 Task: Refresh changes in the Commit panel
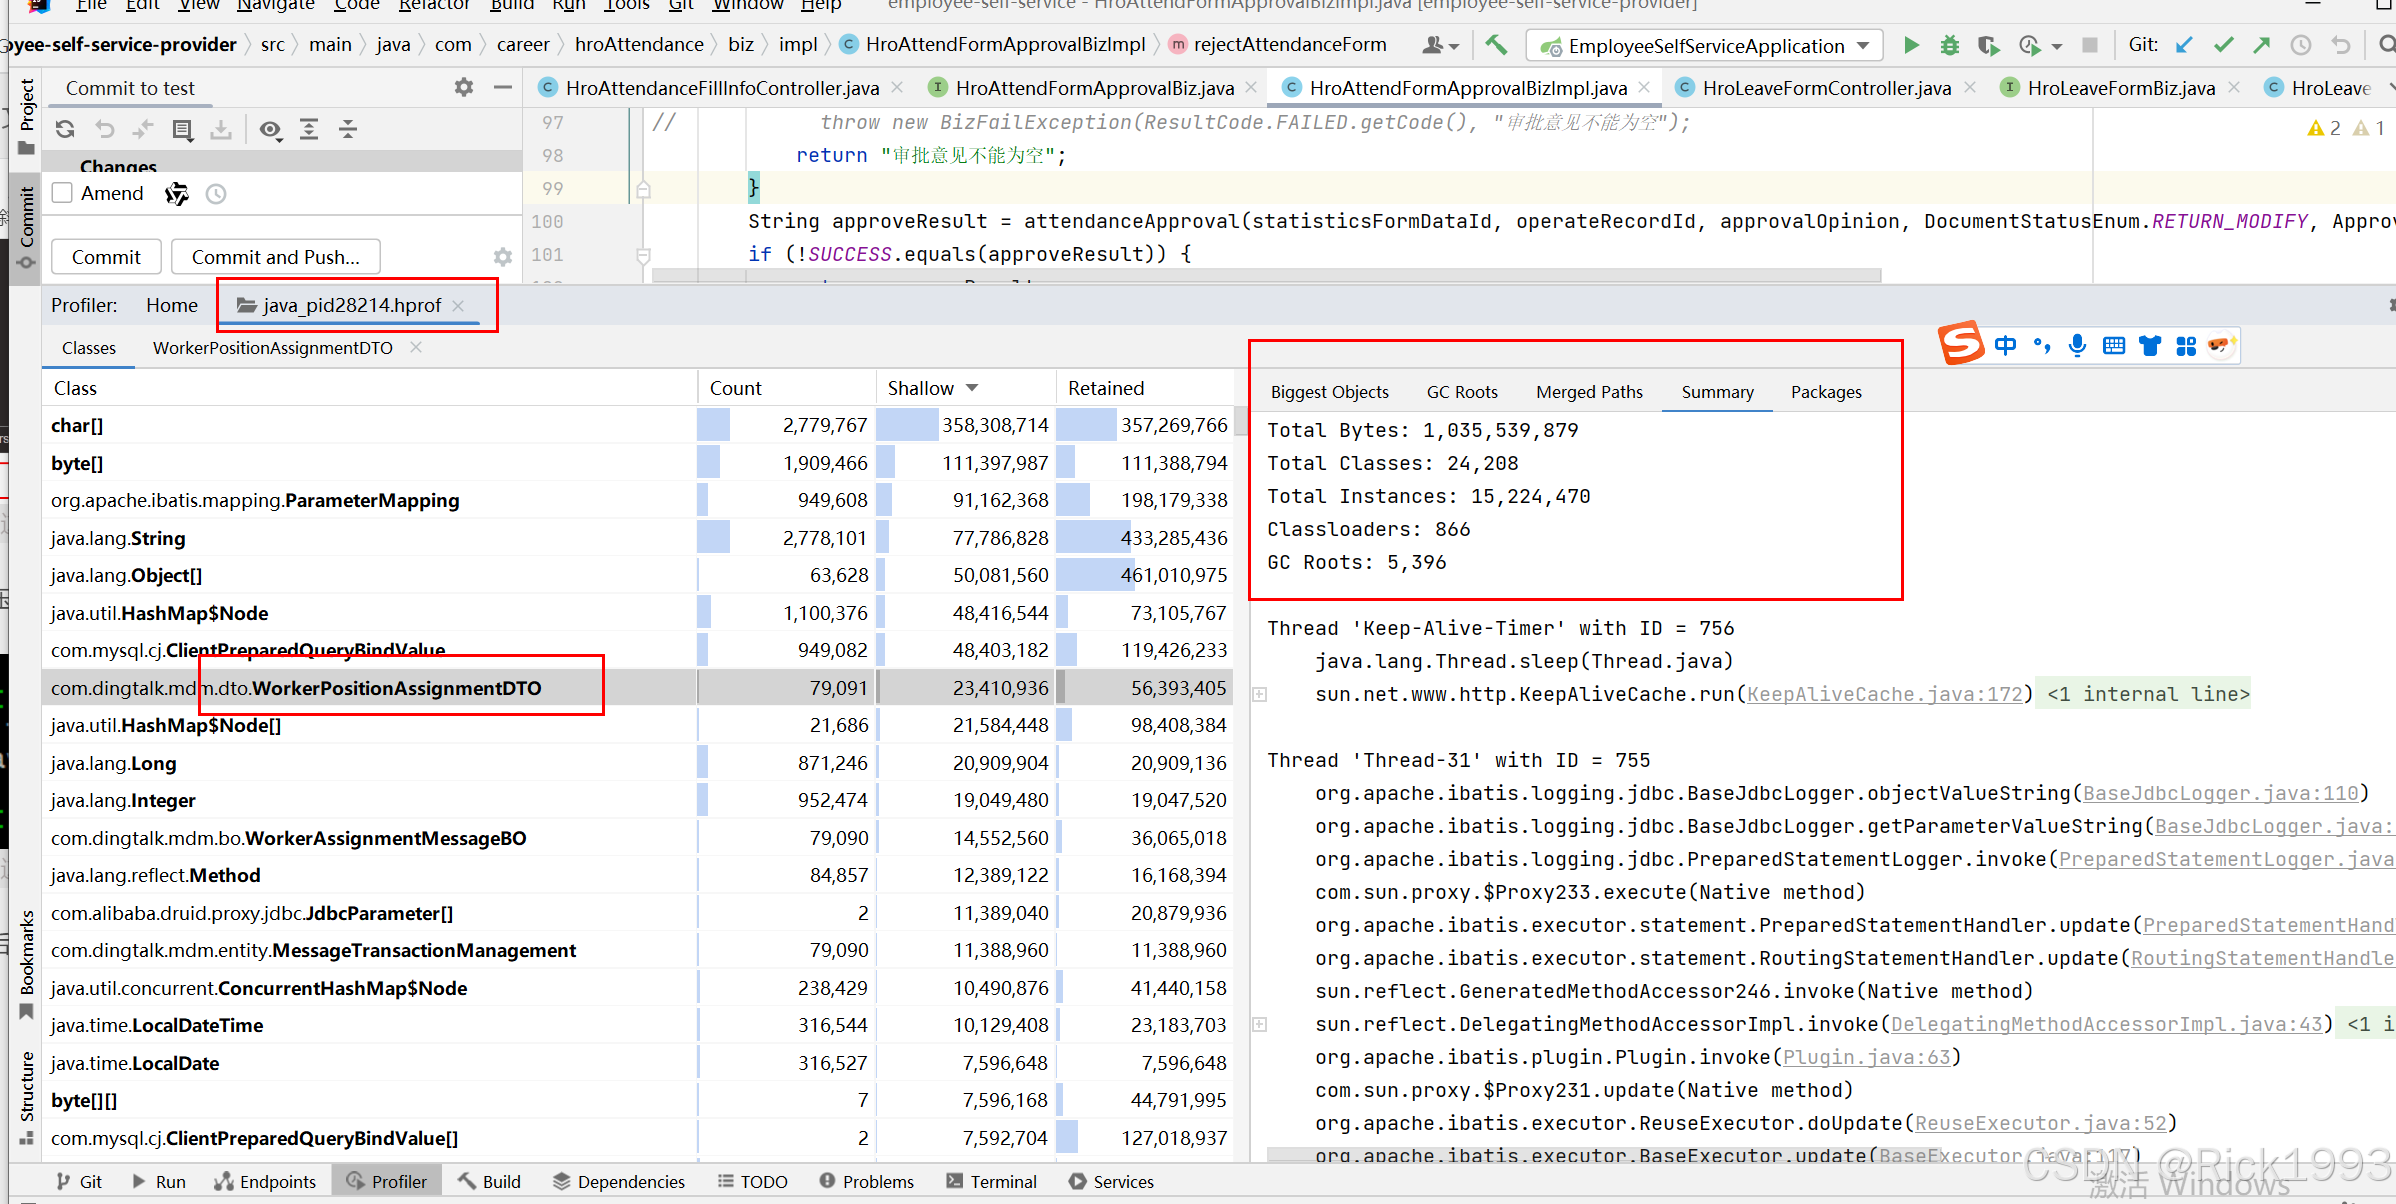click(x=65, y=129)
